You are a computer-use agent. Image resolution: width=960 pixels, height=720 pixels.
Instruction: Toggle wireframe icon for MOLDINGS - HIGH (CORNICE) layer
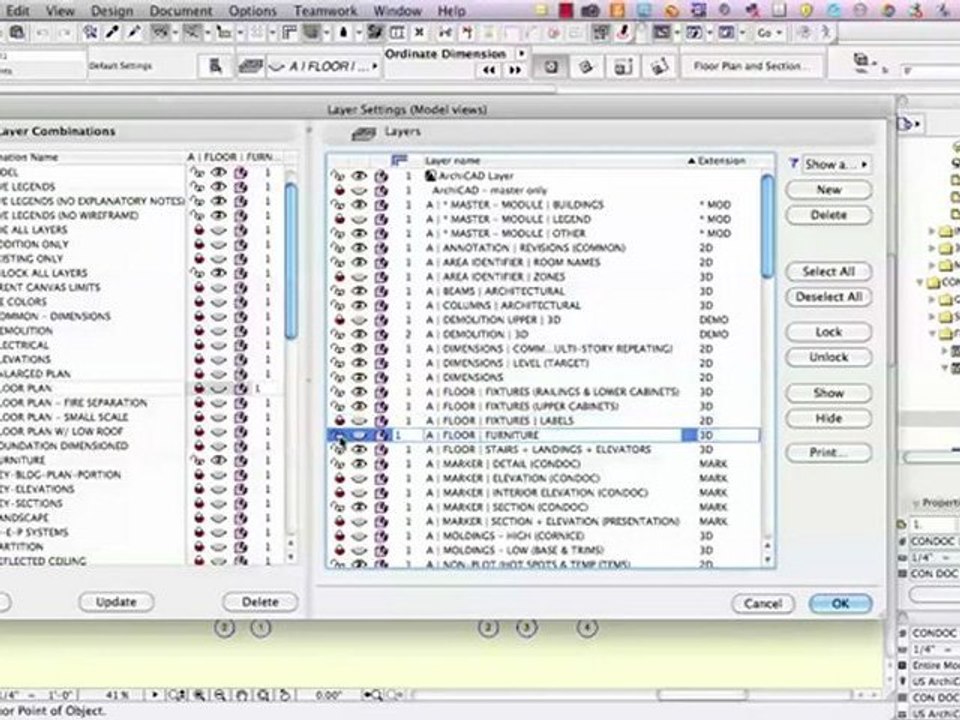click(x=381, y=536)
